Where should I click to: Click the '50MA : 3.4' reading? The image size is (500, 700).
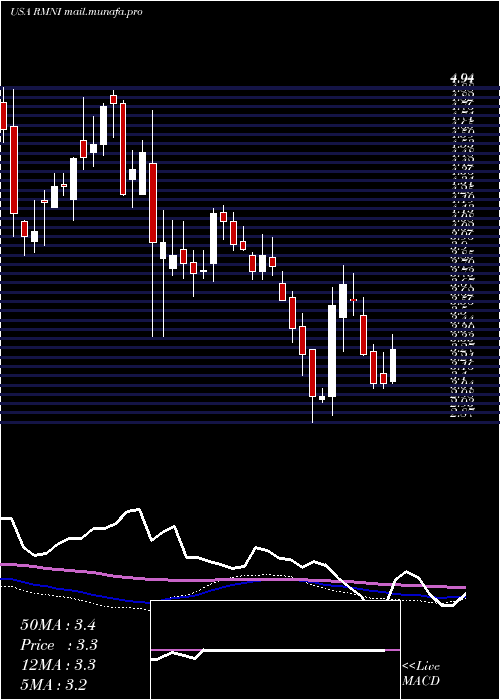[x=58, y=625]
